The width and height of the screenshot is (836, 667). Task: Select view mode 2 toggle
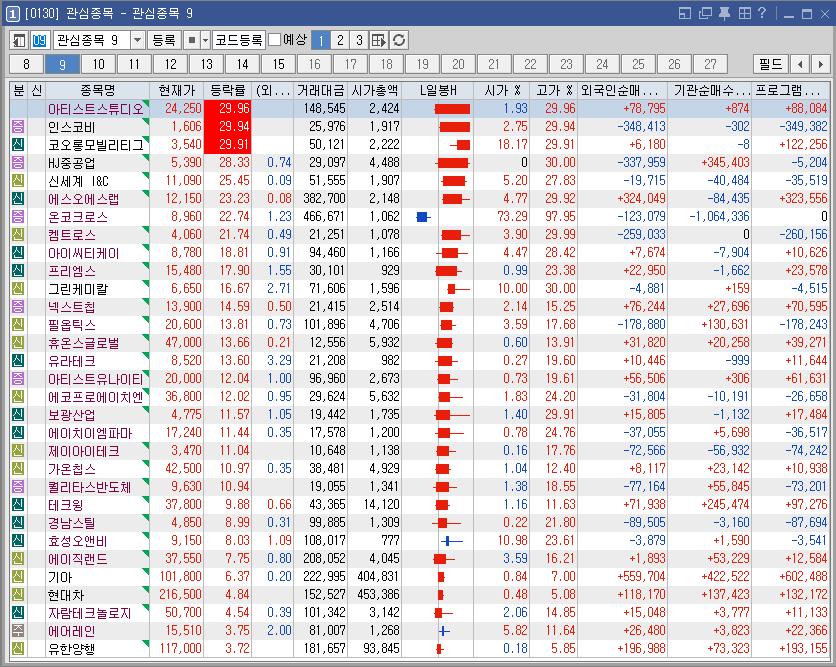point(340,40)
